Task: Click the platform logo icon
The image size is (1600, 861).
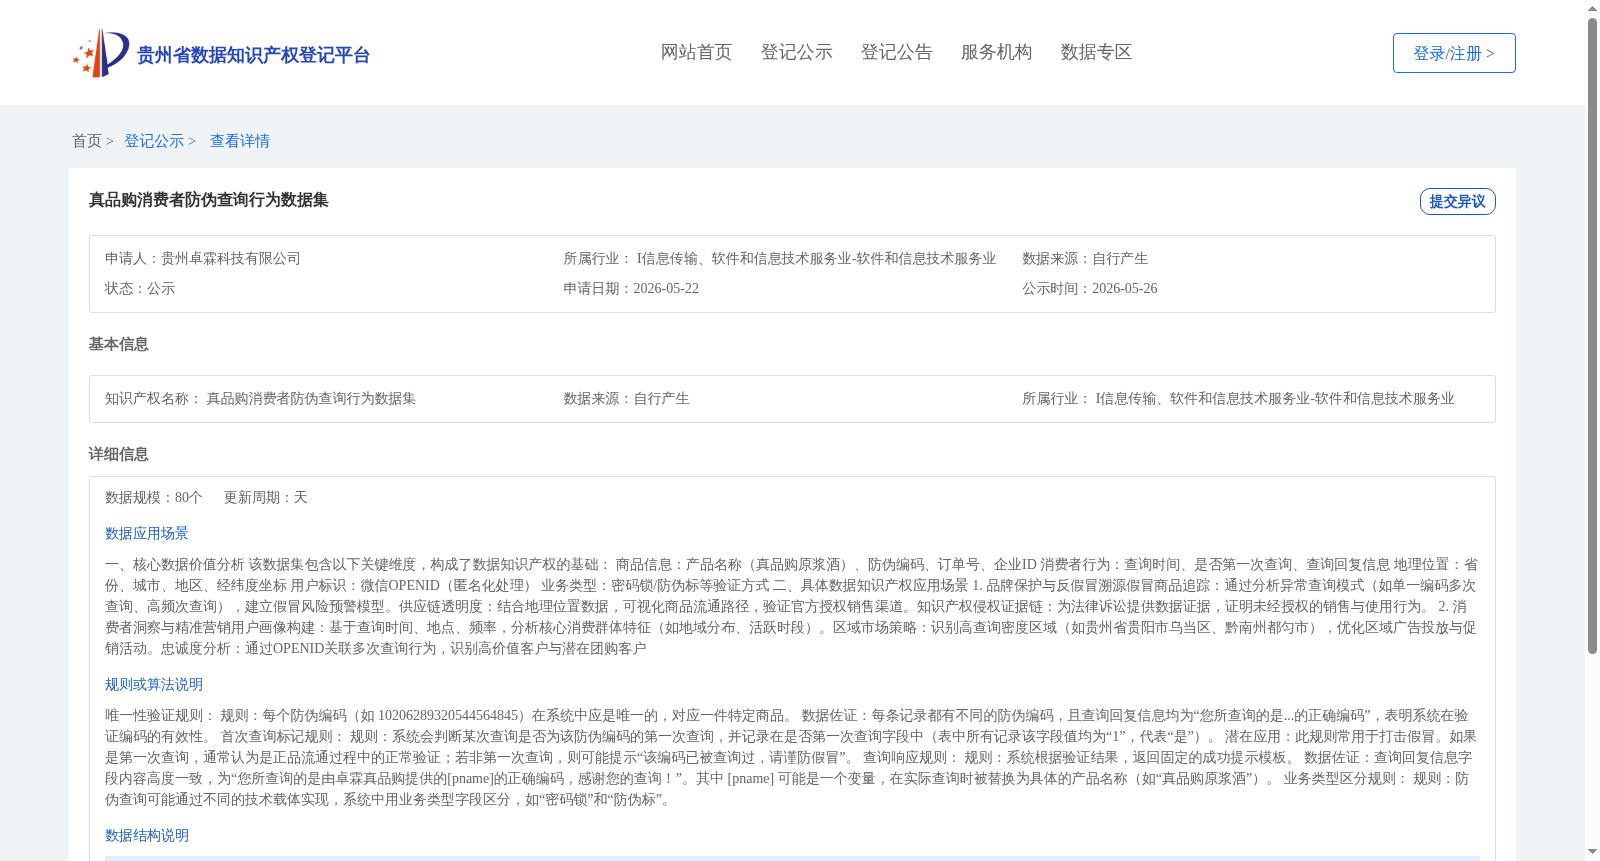Action: pyautogui.click(x=101, y=53)
